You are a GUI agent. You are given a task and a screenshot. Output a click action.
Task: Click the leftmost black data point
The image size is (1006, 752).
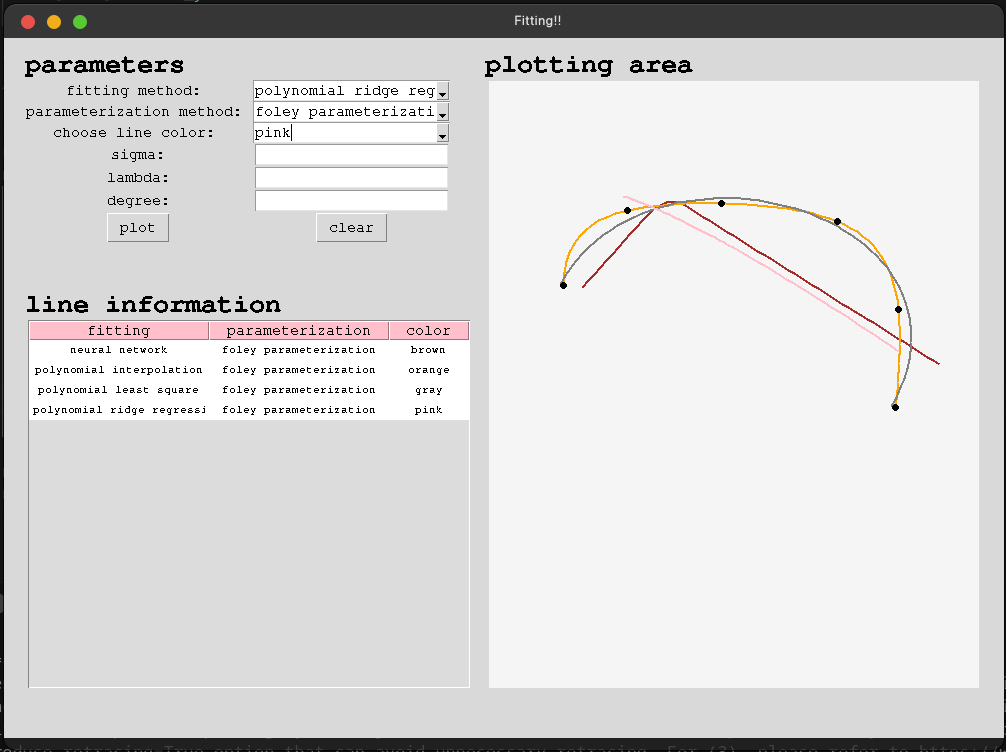click(563, 285)
